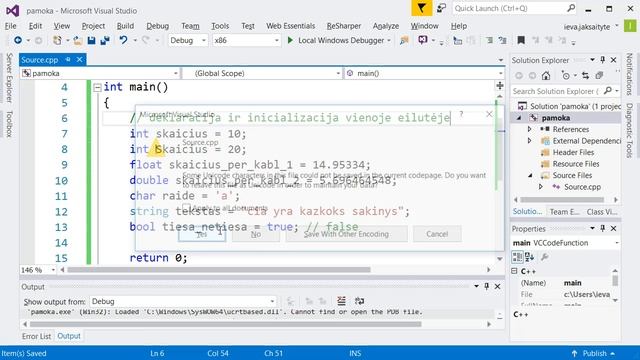Click Save With Other Encoding button
The width and height of the screenshot is (640, 360).
click(347, 234)
